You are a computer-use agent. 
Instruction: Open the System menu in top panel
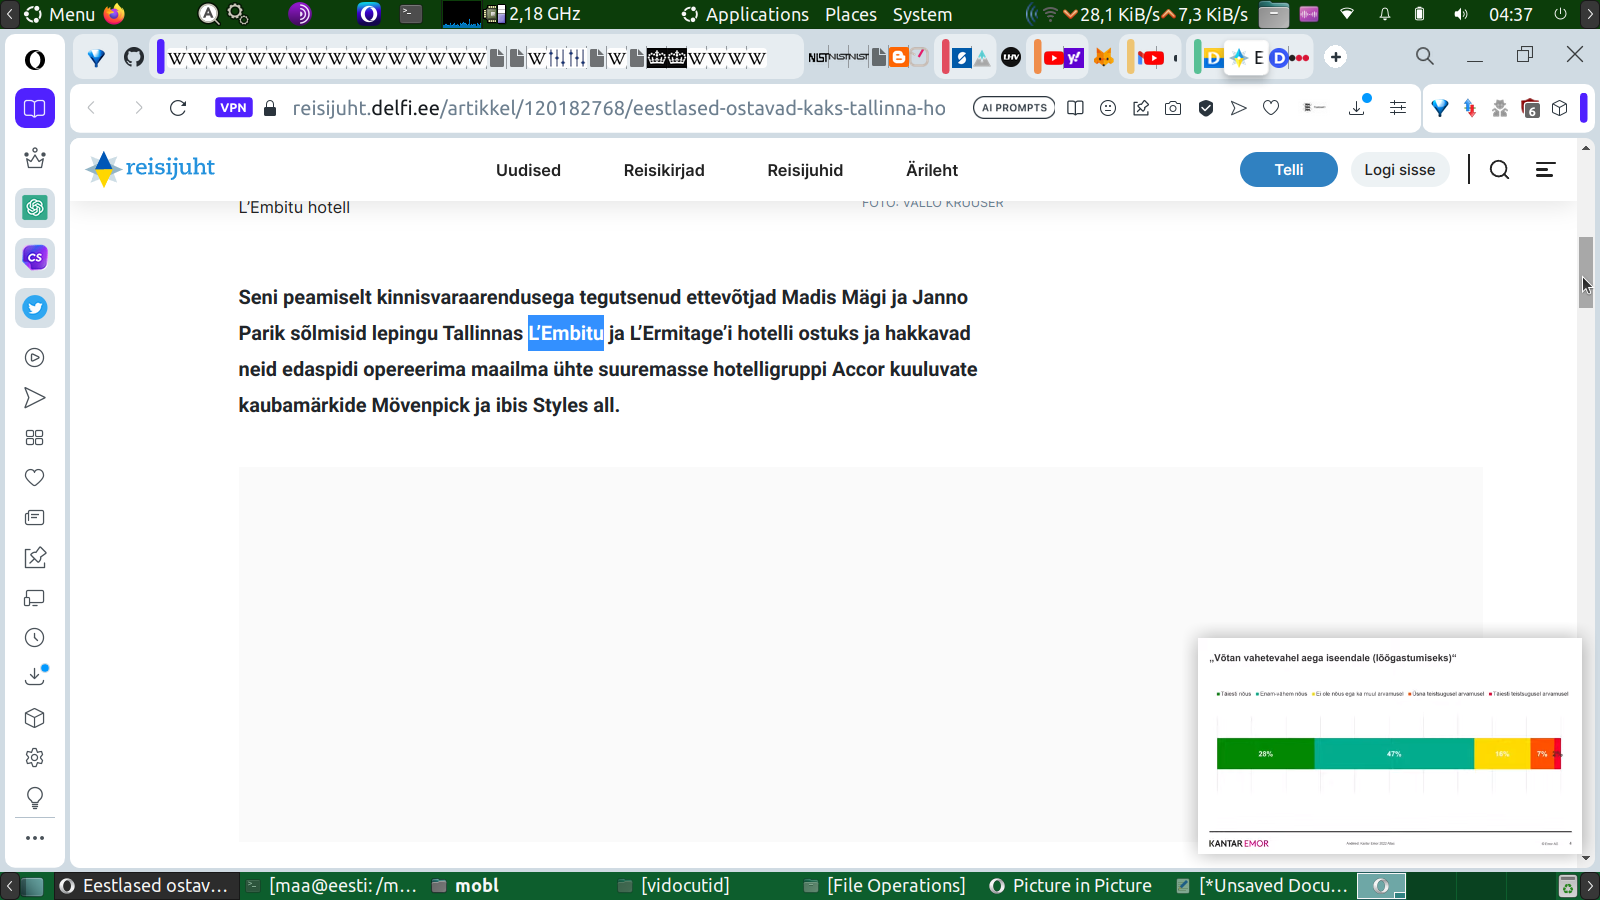tap(922, 14)
